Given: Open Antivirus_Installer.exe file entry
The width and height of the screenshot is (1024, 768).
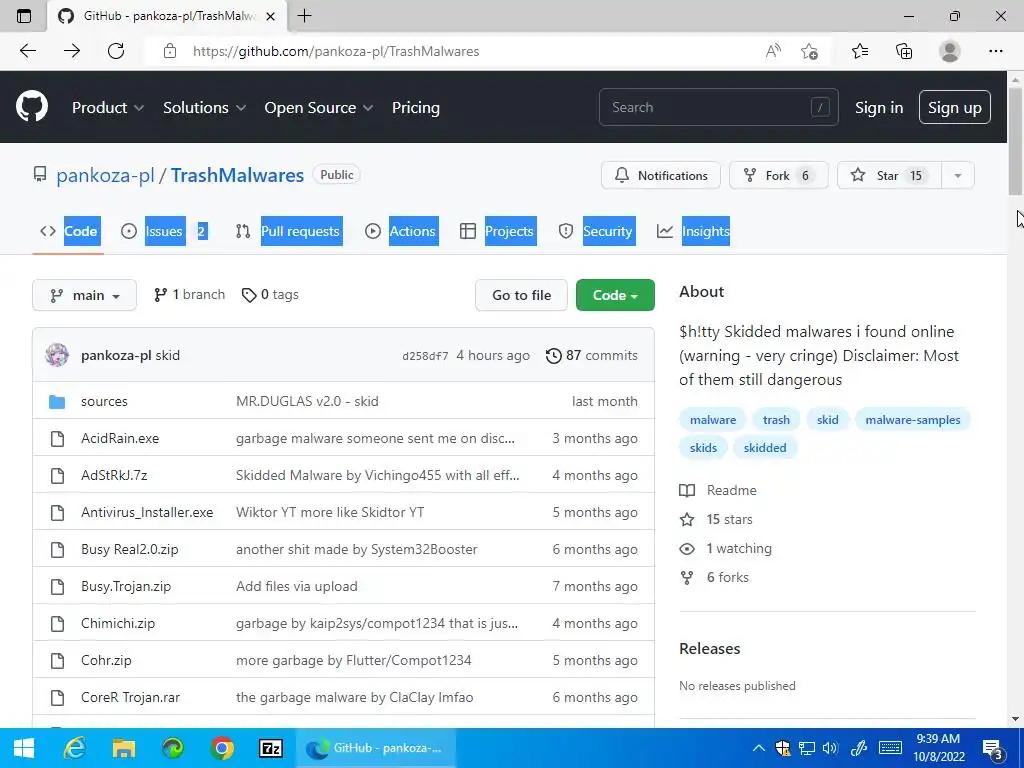Looking at the screenshot, I should [x=147, y=512].
